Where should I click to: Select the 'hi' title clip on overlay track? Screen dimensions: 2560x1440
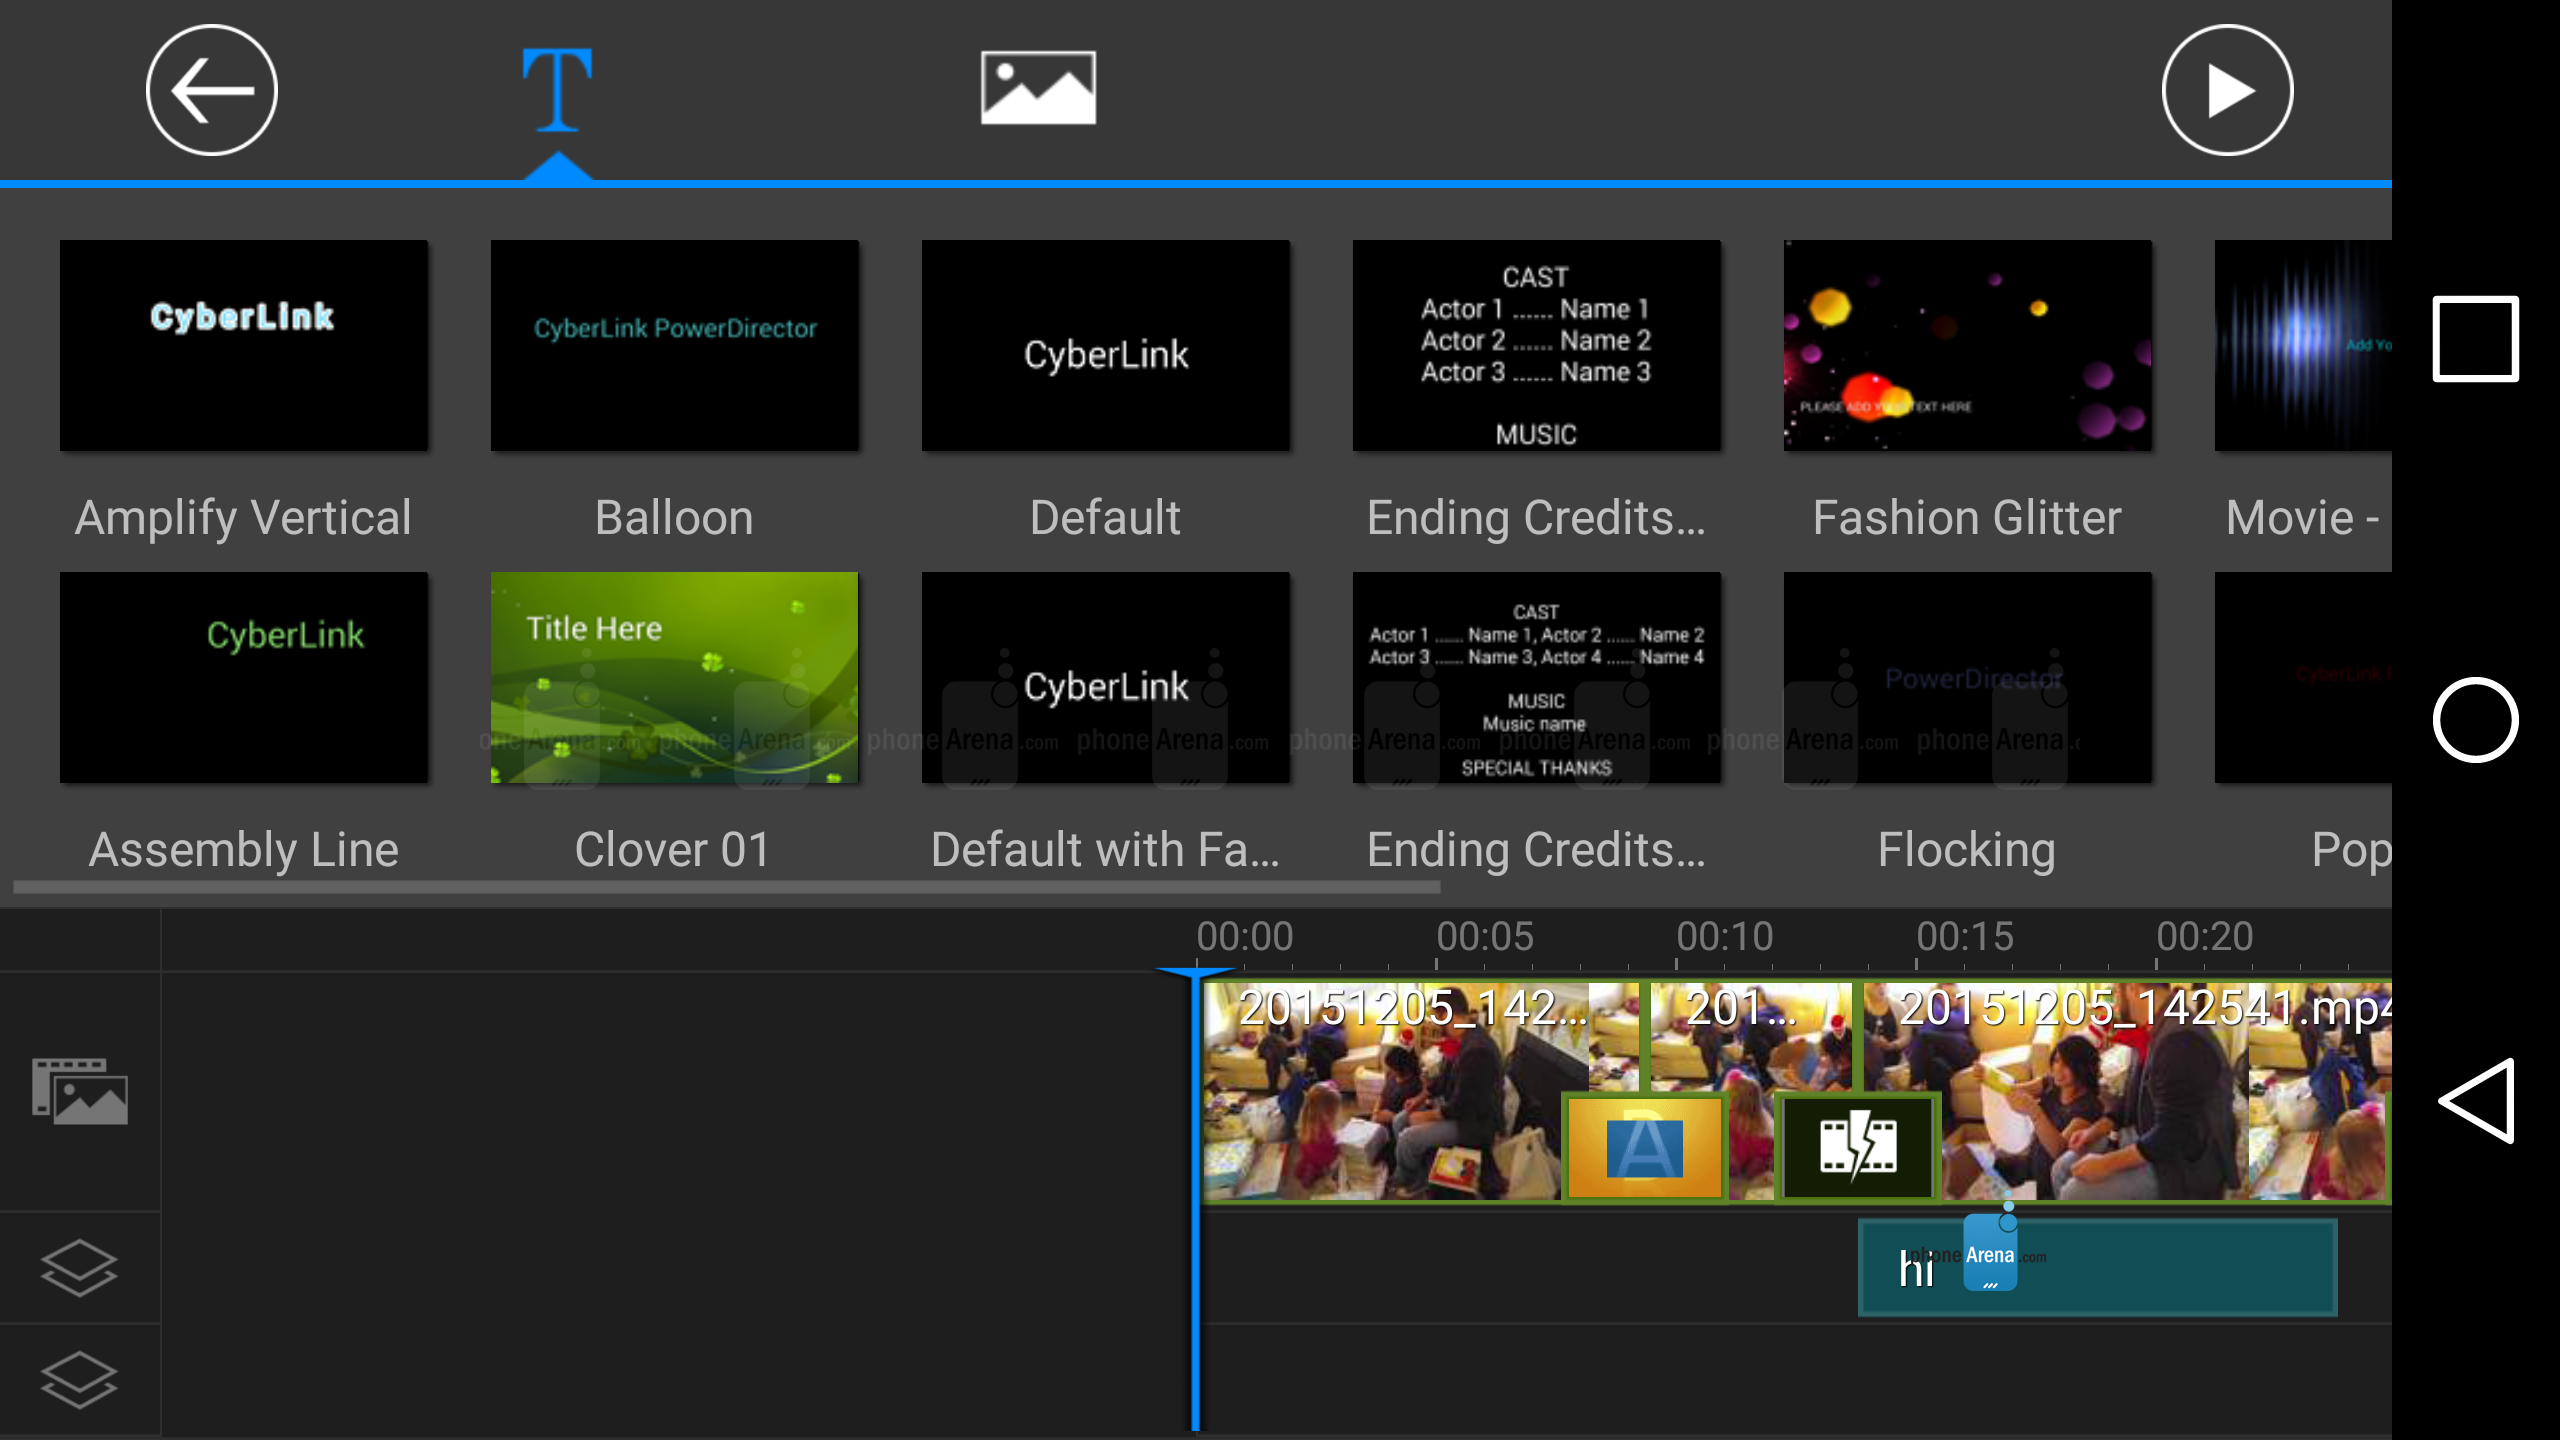click(2097, 1267)
